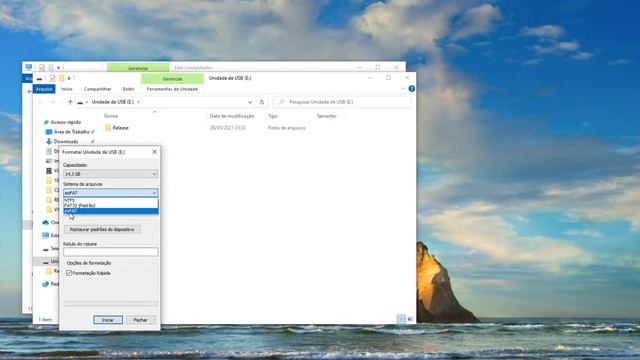Choose FAT32 (Padrão) from the list

111,205
